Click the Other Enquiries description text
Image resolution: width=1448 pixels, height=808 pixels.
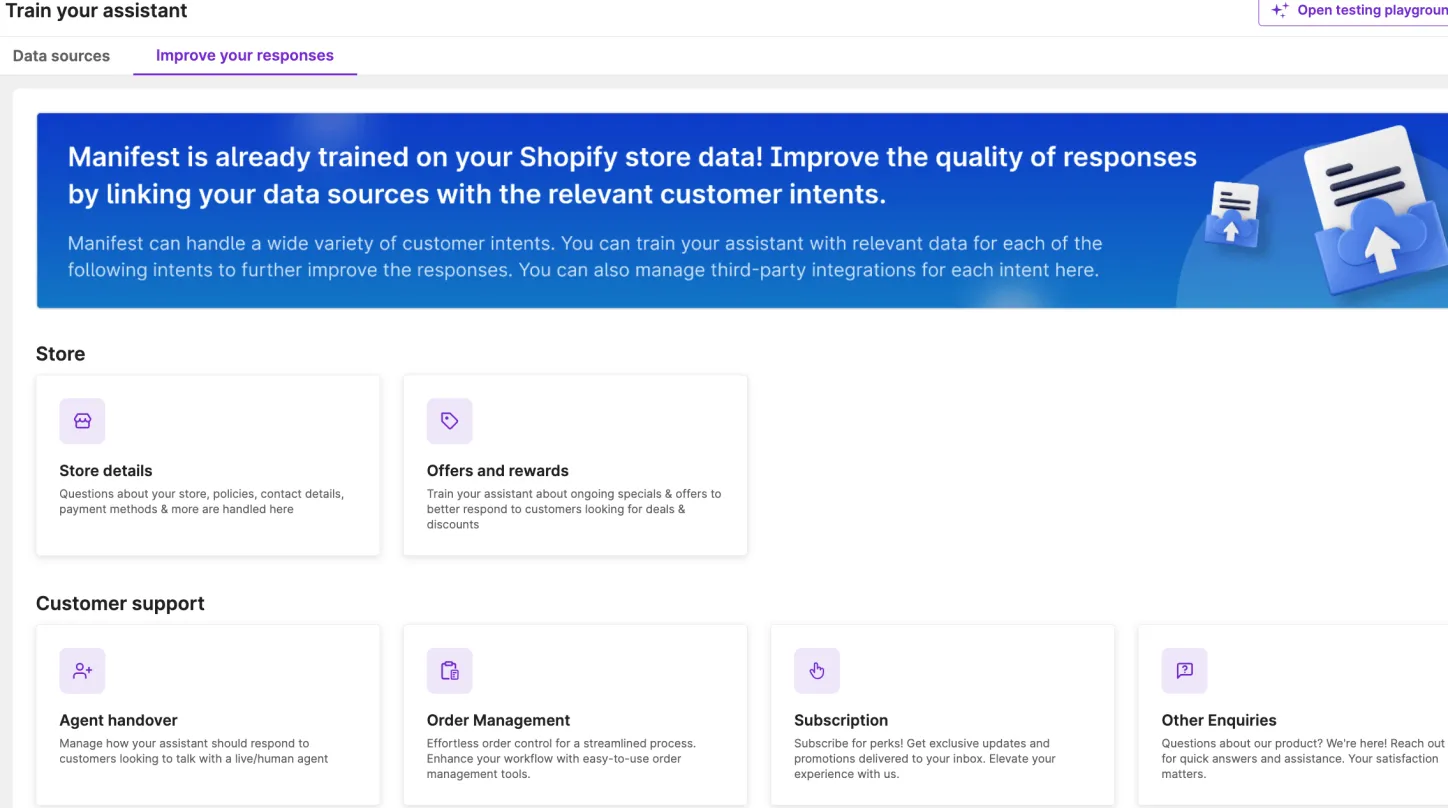pyautogui.click(x=1303, y=759)
